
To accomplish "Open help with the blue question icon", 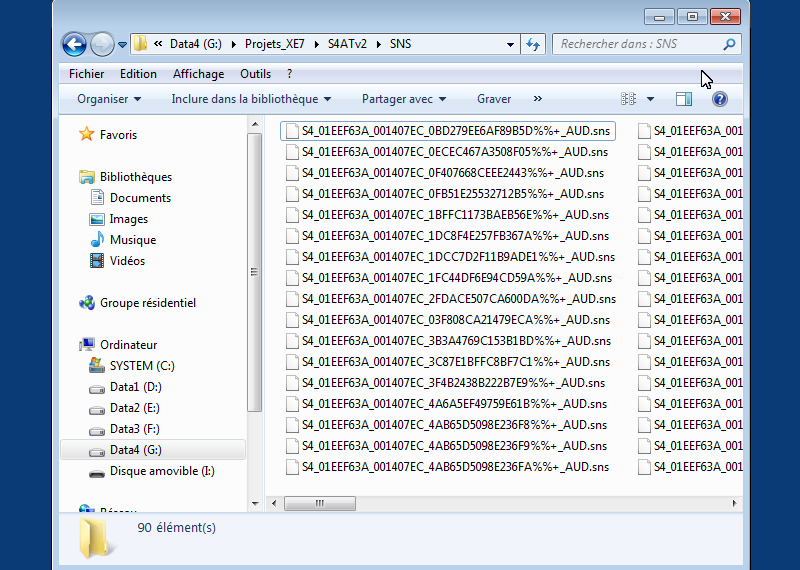I will [x=720, y=99].
